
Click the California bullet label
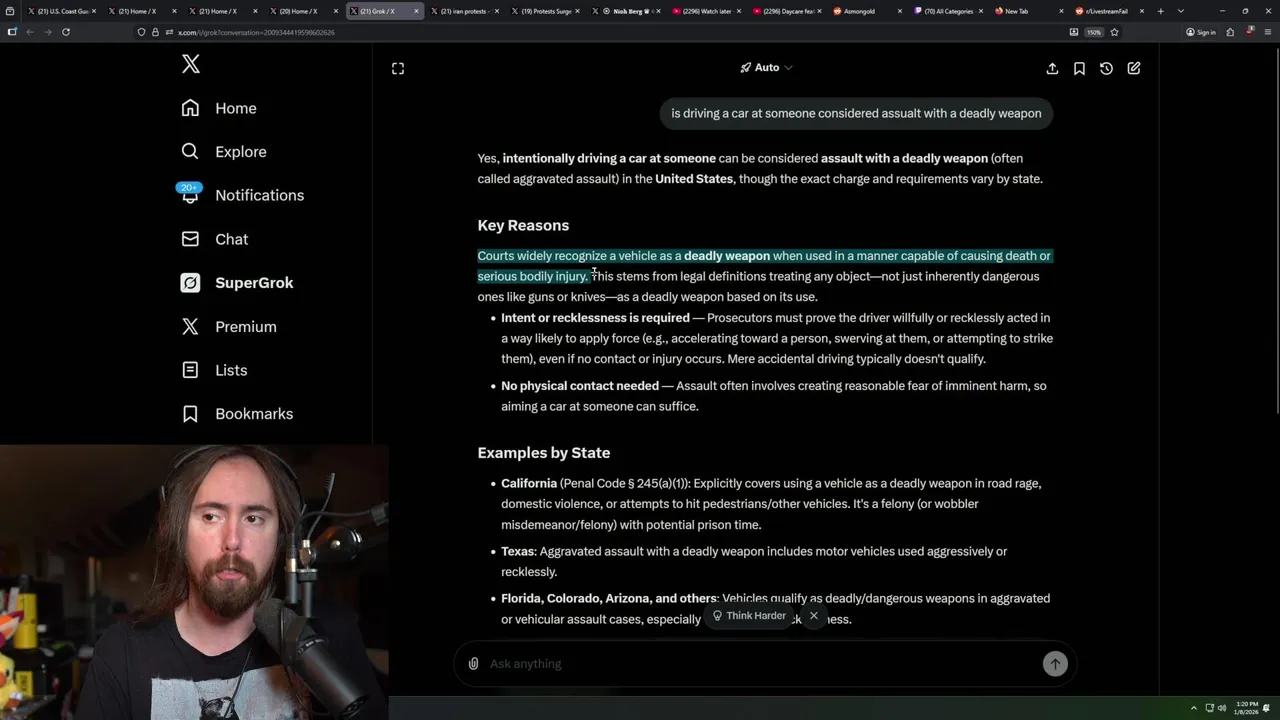pos(529,484)
